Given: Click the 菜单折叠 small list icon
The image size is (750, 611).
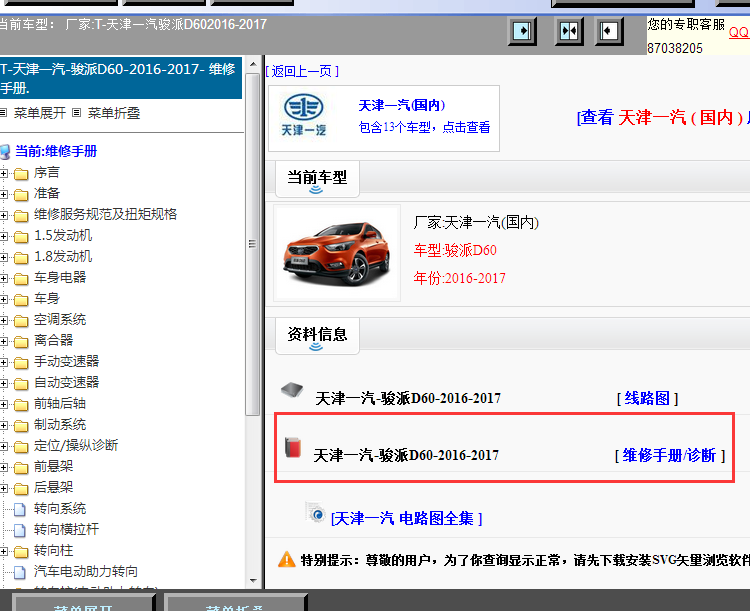Looking at the screenshot, I should tap(76, 113).
